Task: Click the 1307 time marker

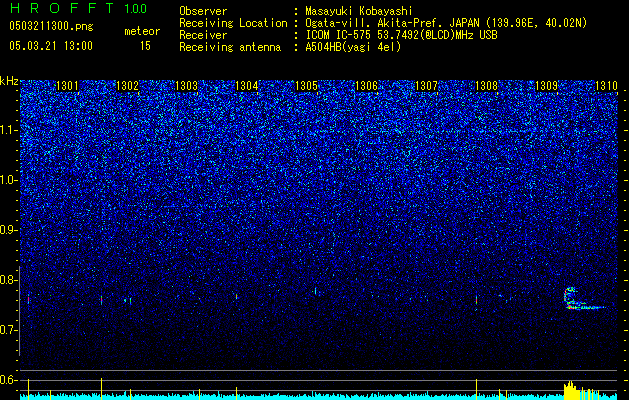Action: pyautogui.click(x=426, y=86)
